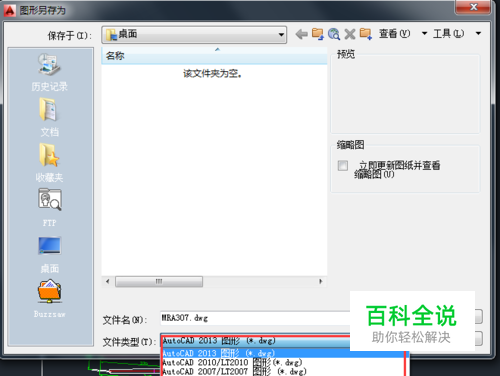This screenshot has width=500, height=376.
Task: Click the scroll right arrow of file list
Action: tap(321, 281)
